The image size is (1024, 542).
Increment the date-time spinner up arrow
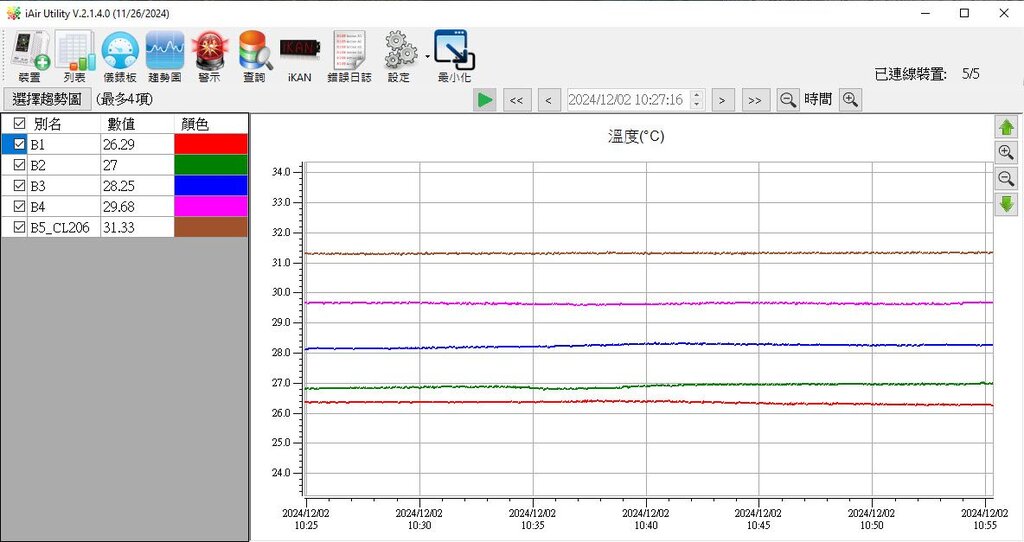[x=697, y=95]
